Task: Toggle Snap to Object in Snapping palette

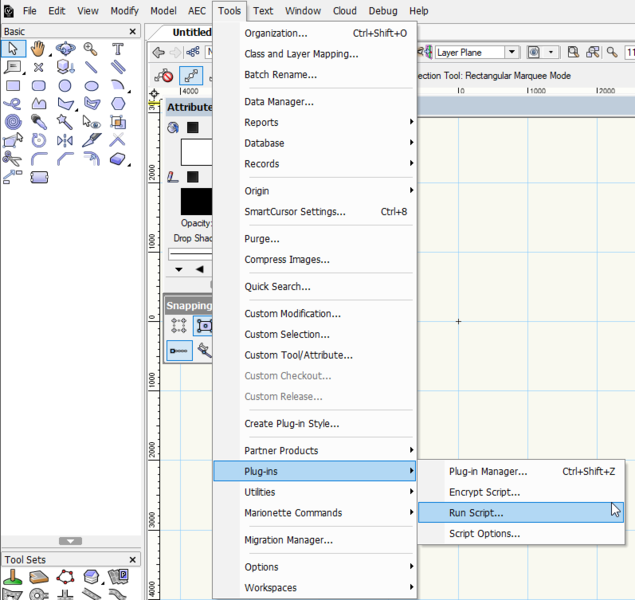Action: click(x=204, y=326)
